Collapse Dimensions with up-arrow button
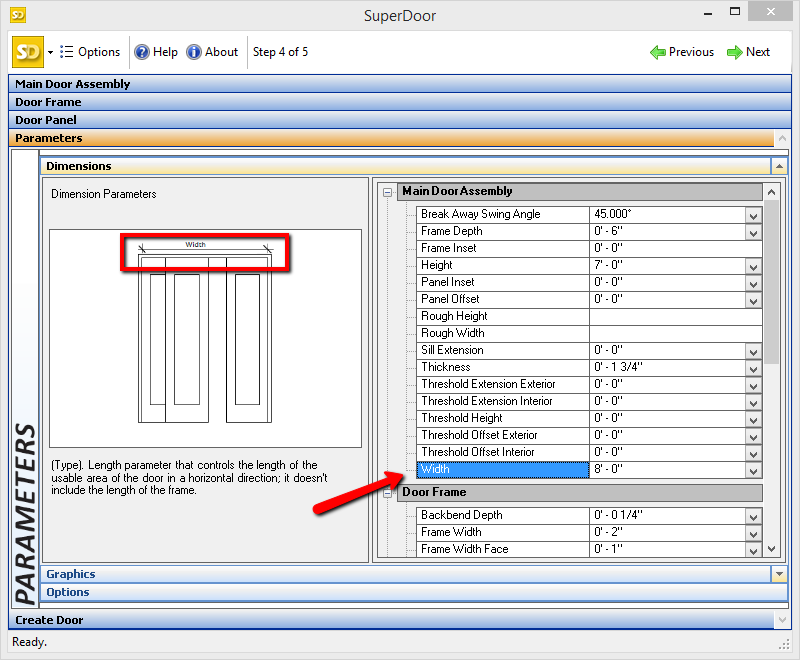Screen dimensions: 800x660 pyautogui.click(x=779, y=166)
